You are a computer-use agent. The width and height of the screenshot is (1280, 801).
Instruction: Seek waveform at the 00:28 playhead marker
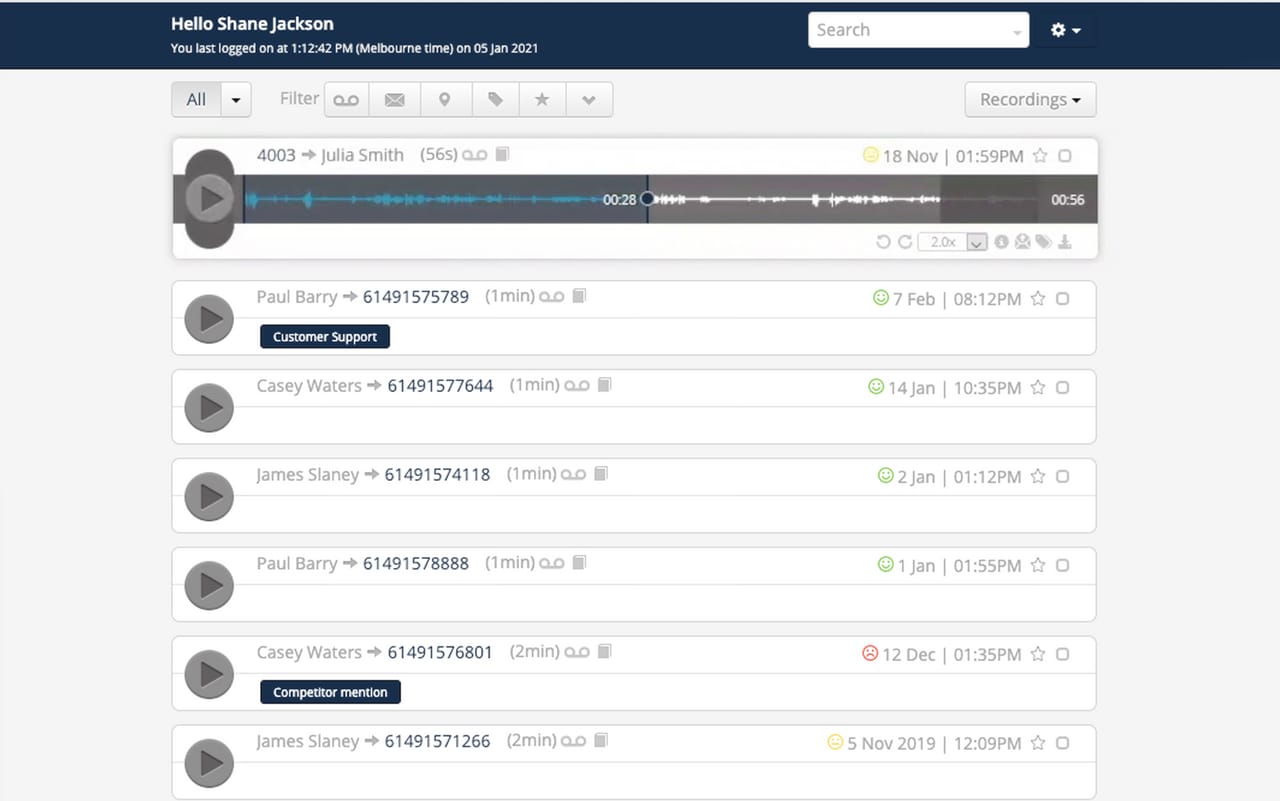coord(647,199)
